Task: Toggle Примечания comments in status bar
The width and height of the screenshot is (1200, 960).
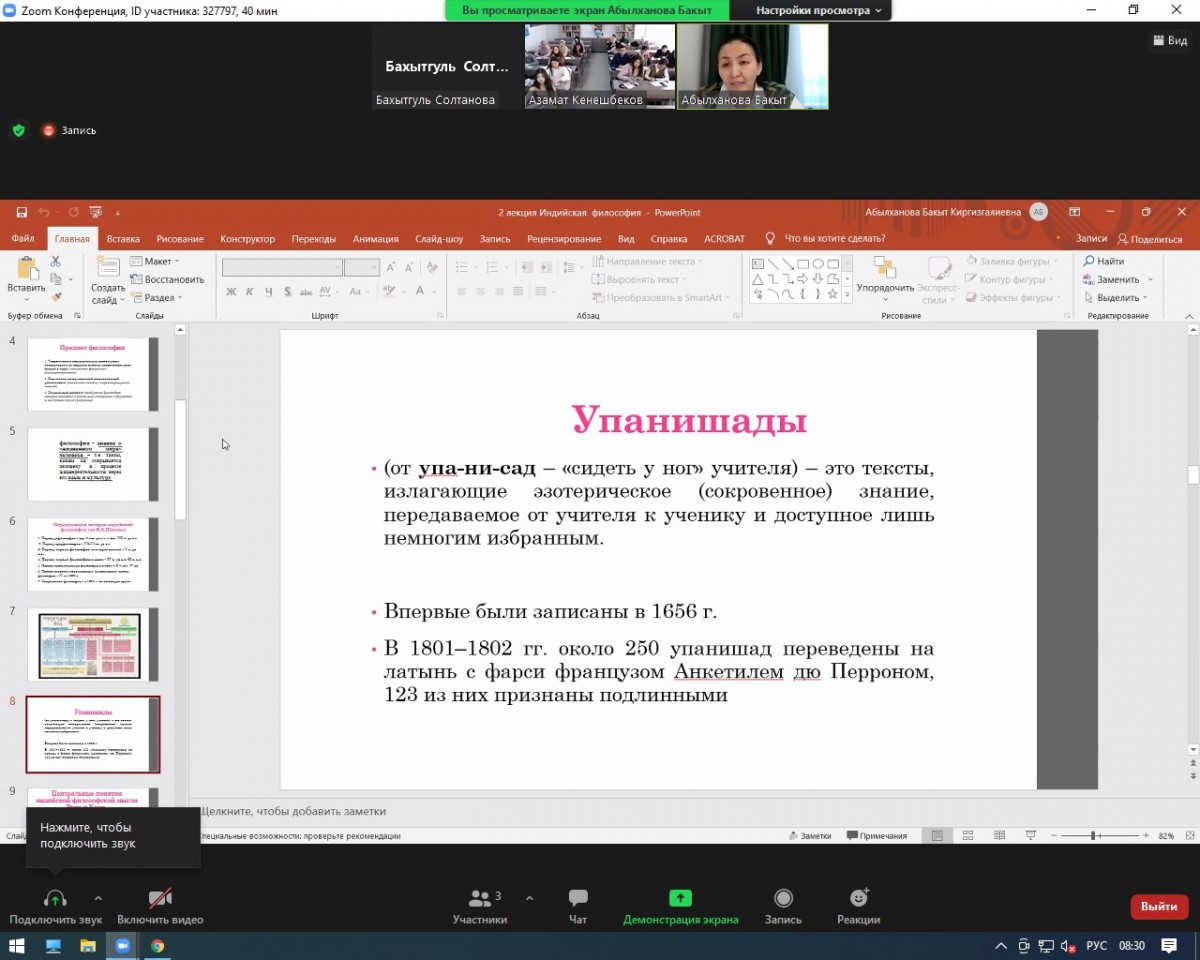Action: pos(877,836)
